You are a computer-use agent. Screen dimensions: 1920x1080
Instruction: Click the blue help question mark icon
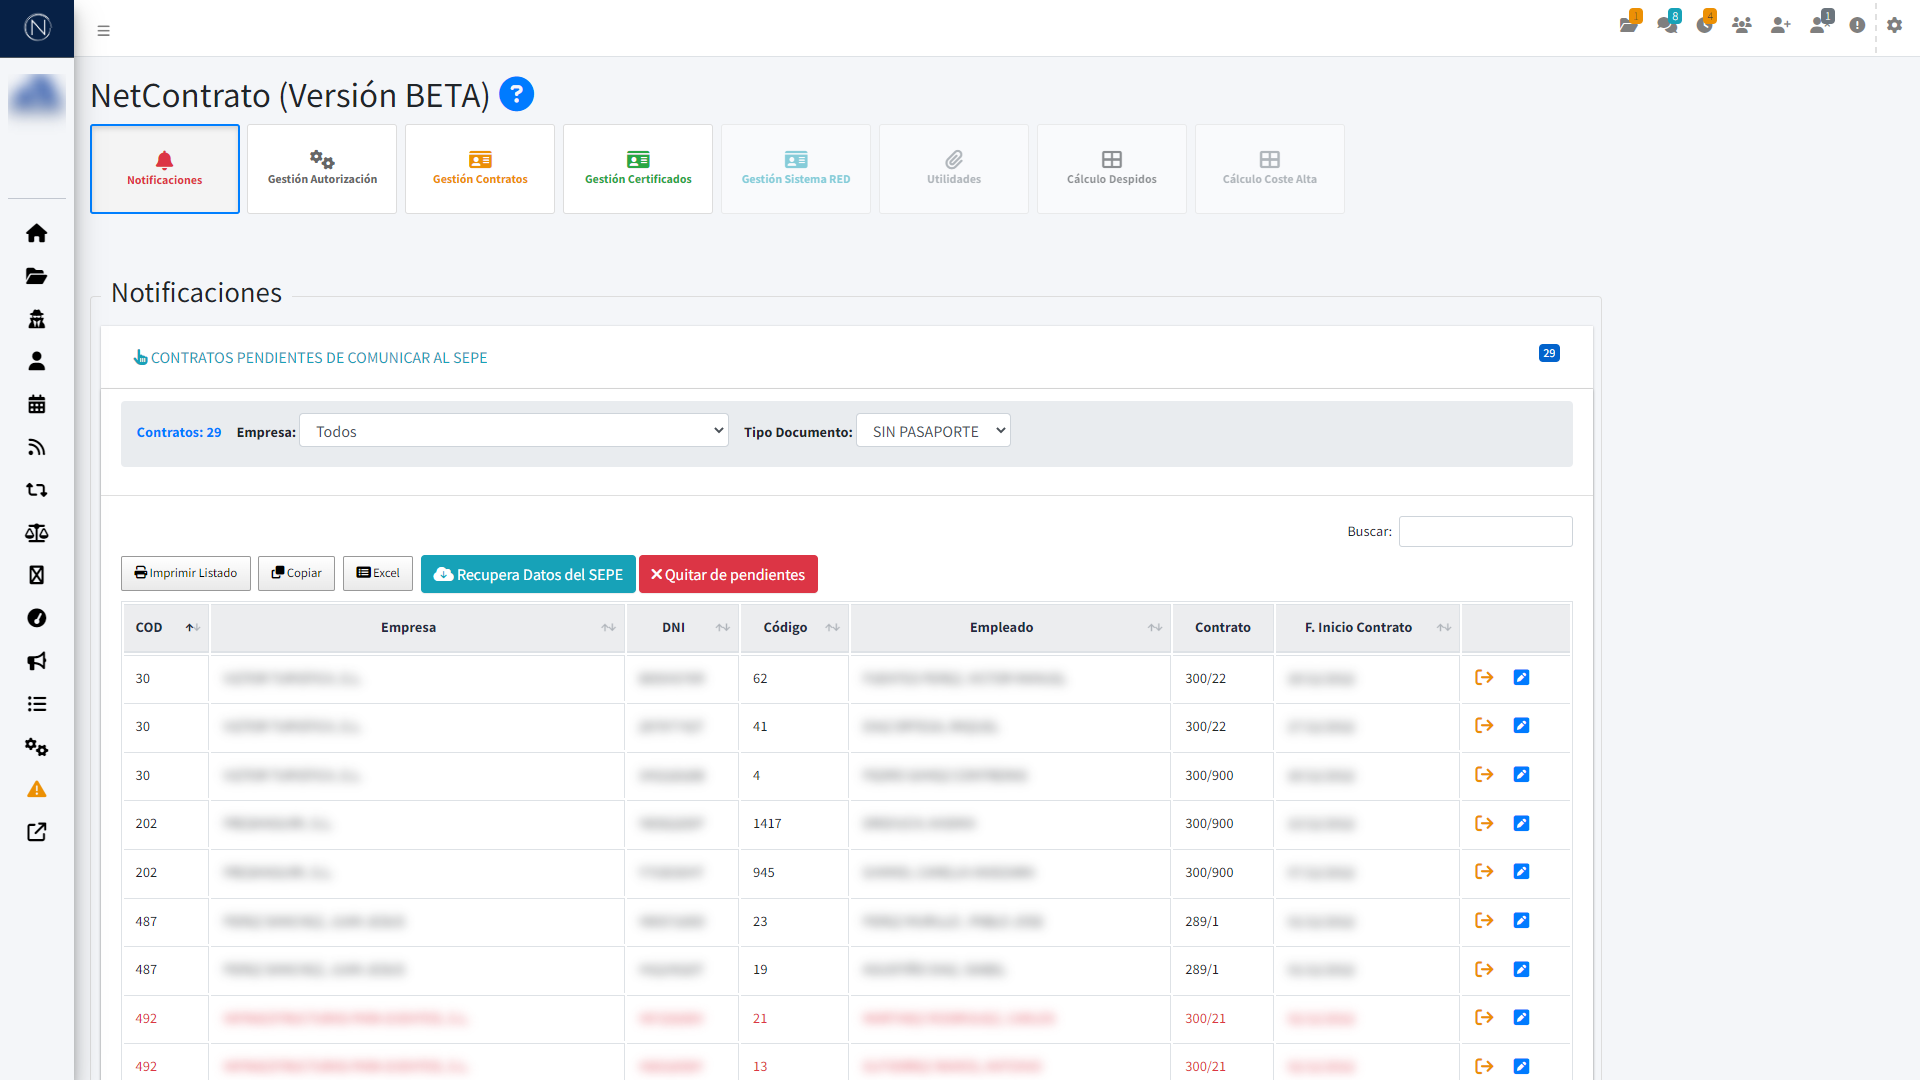pos(516,95)
